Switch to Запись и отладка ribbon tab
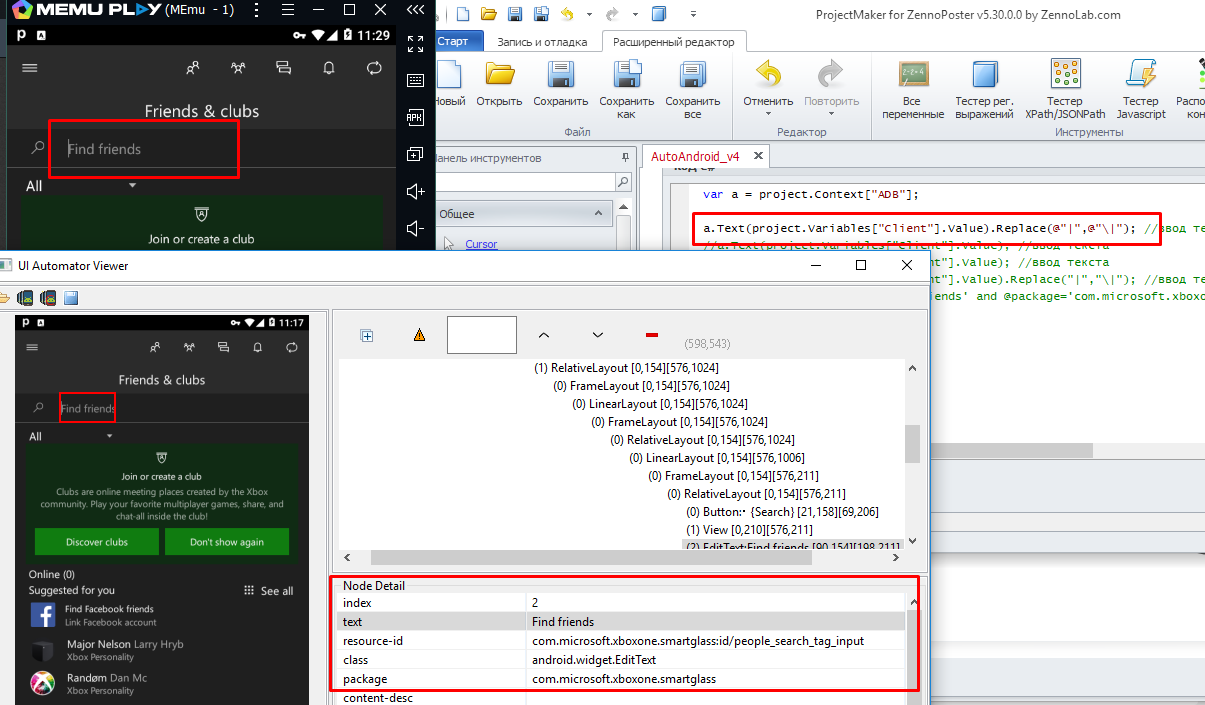The width and height of the screenshot is (1205, 705). tap(541, 42)
